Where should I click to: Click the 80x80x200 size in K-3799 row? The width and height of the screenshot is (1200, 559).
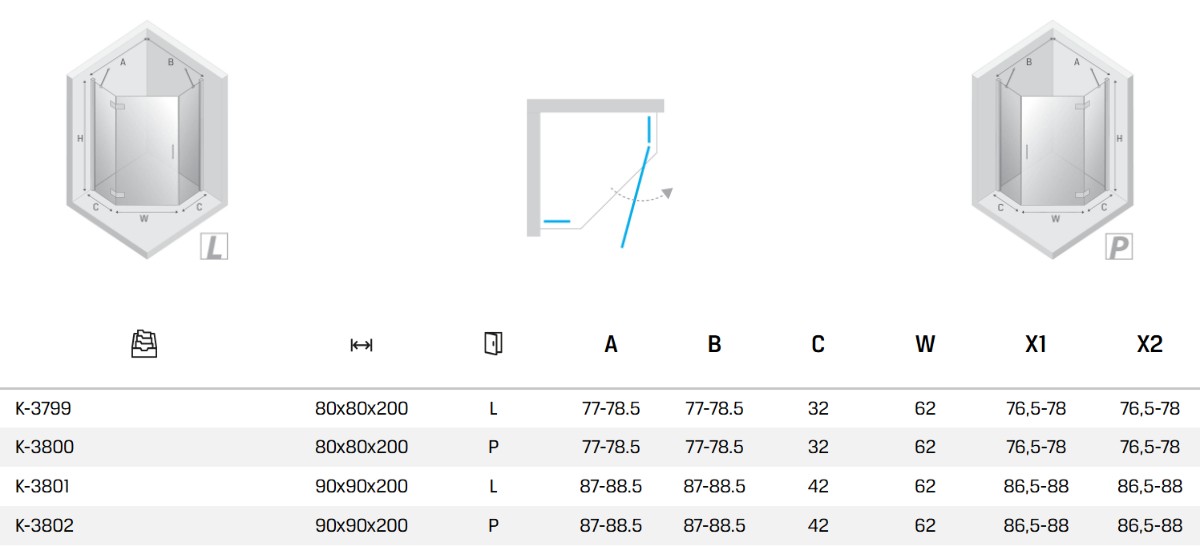pos(361,408)
